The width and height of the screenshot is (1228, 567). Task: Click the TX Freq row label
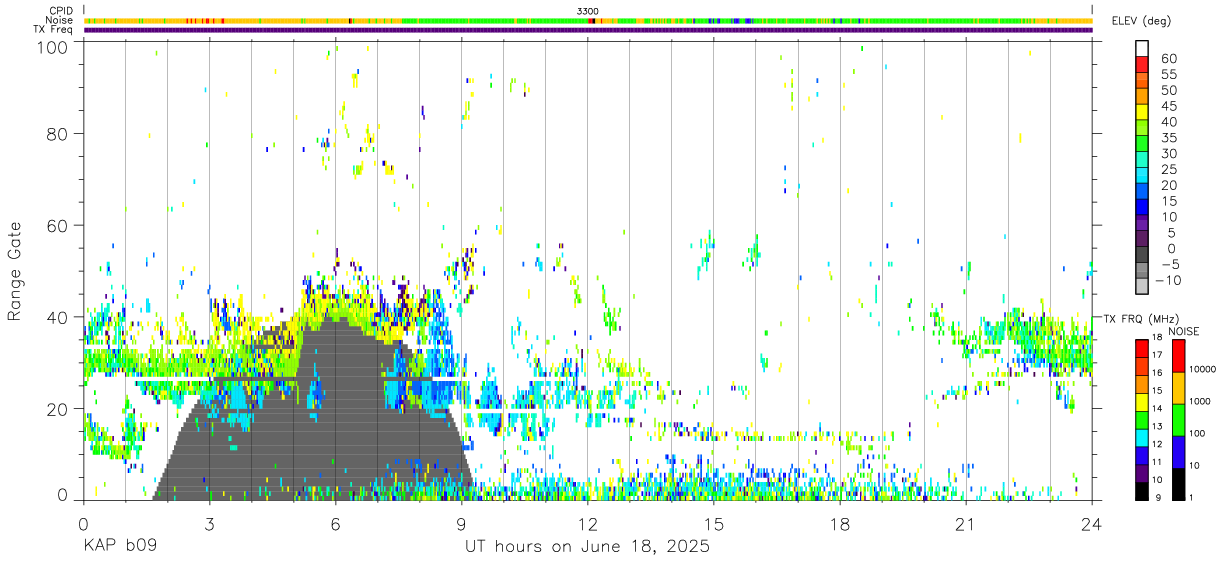pos(53,30)
